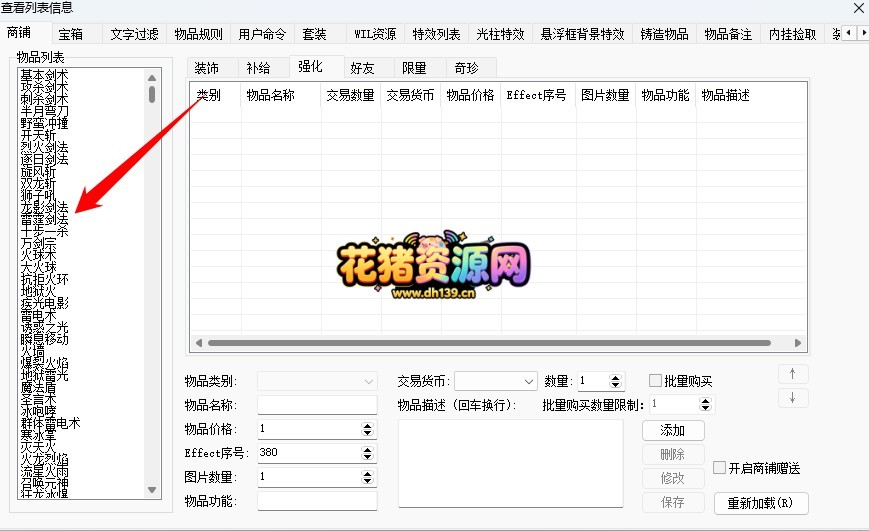Click the item list vertical scrollbar thumb
Viewport: 869px width, 531px height.
tap(152, 94)
